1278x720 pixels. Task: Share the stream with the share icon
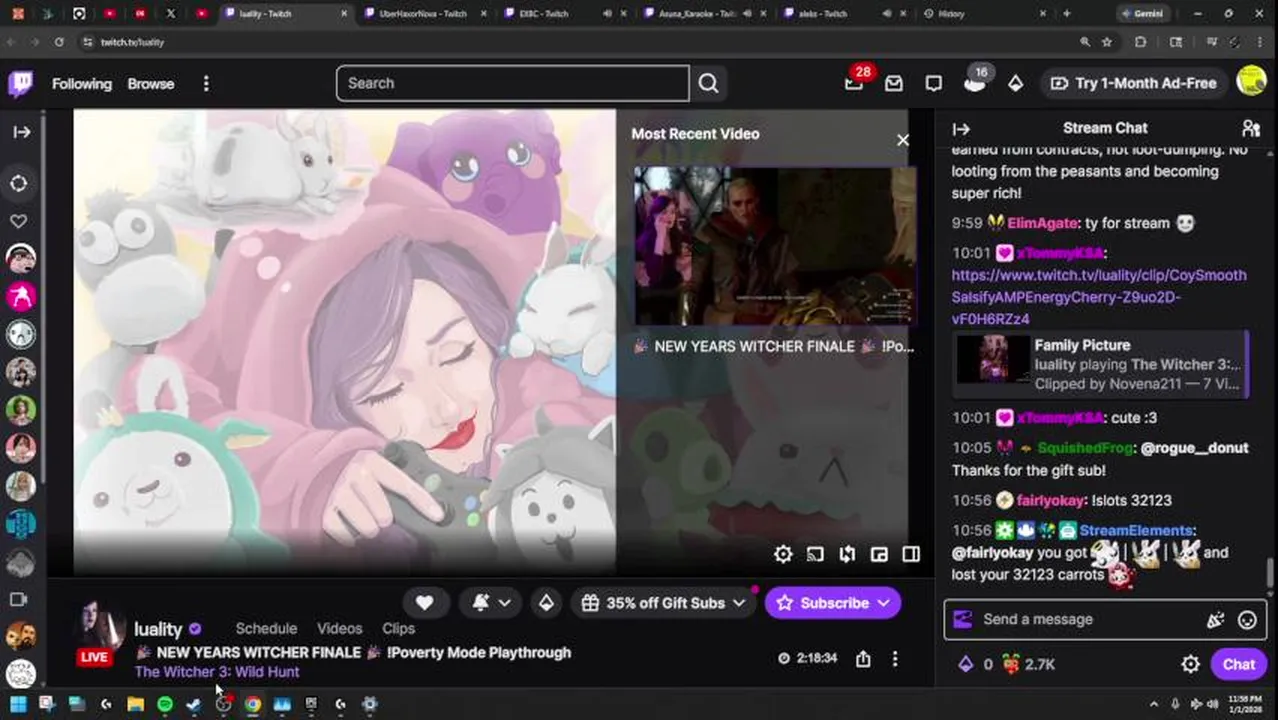[x=863, y=659]
